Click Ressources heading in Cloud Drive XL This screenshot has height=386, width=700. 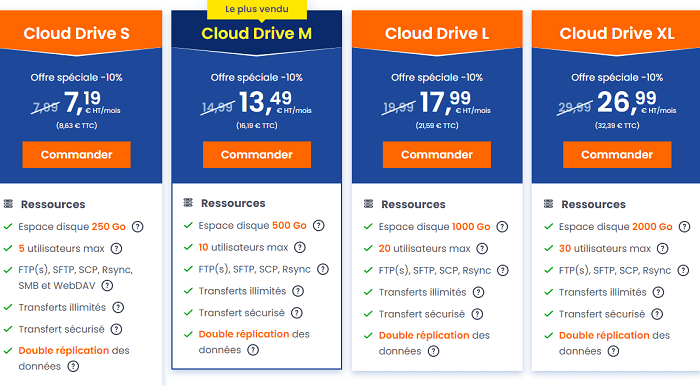(593, 204)
